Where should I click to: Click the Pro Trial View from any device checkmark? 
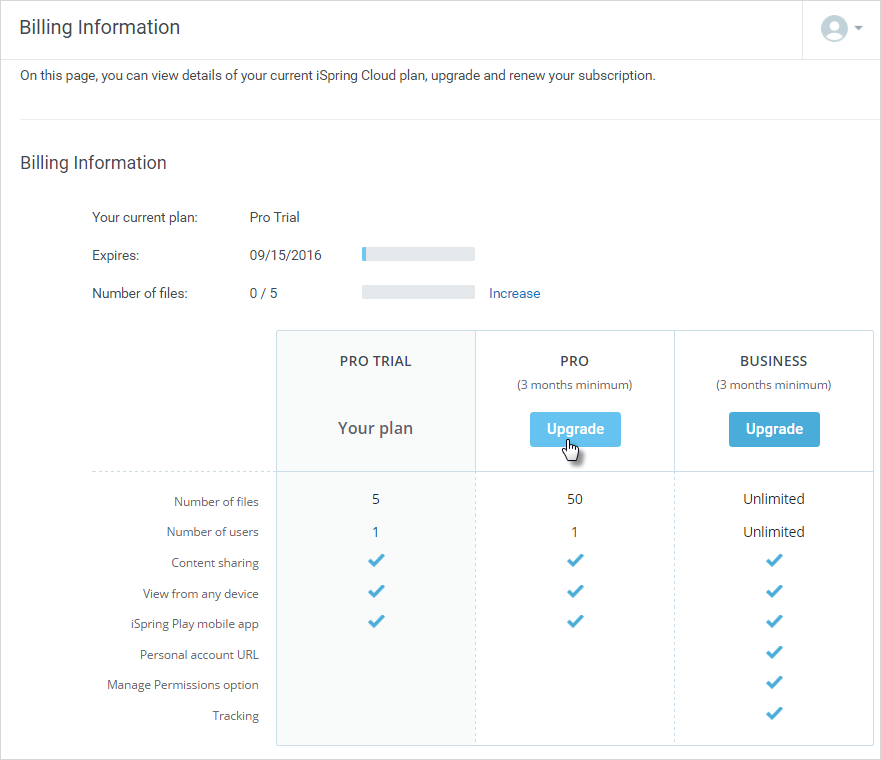375,591
